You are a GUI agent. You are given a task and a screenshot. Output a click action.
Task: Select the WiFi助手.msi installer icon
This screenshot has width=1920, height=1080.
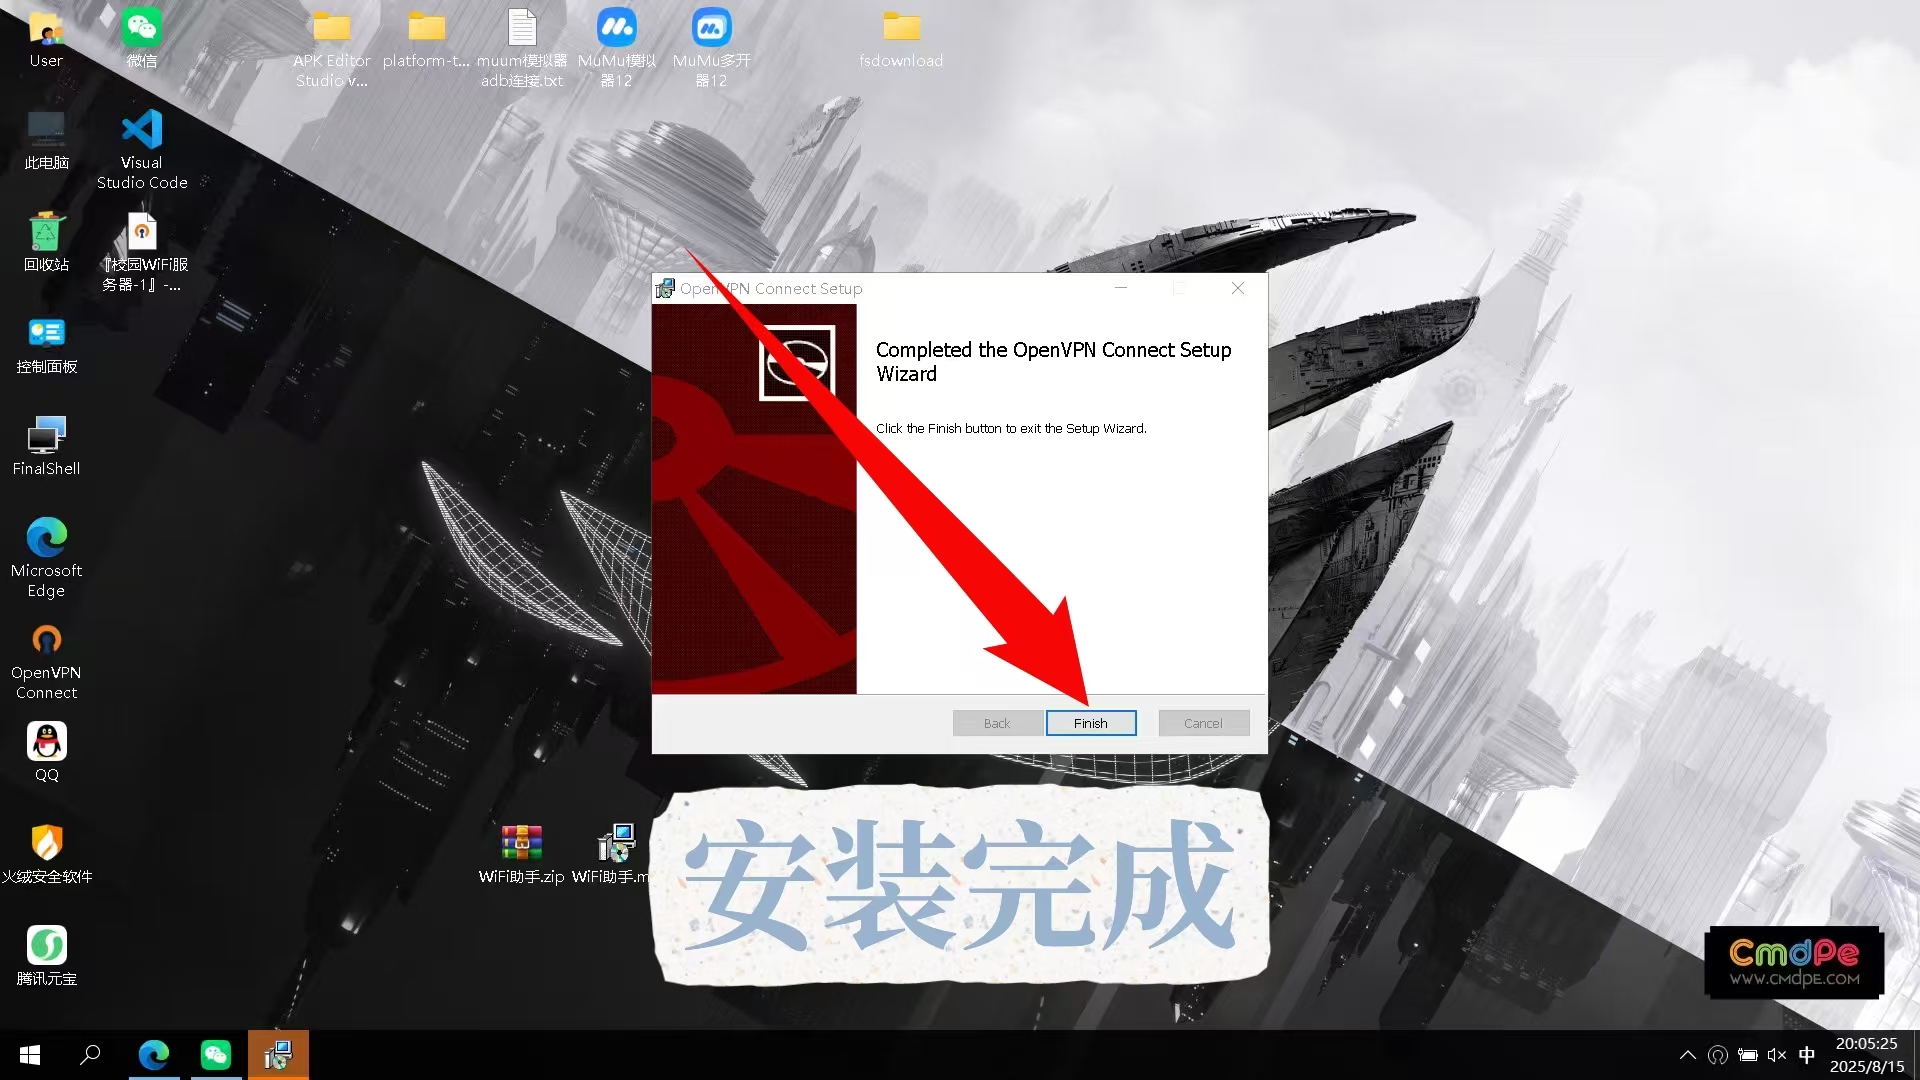(x=612, y=855)
